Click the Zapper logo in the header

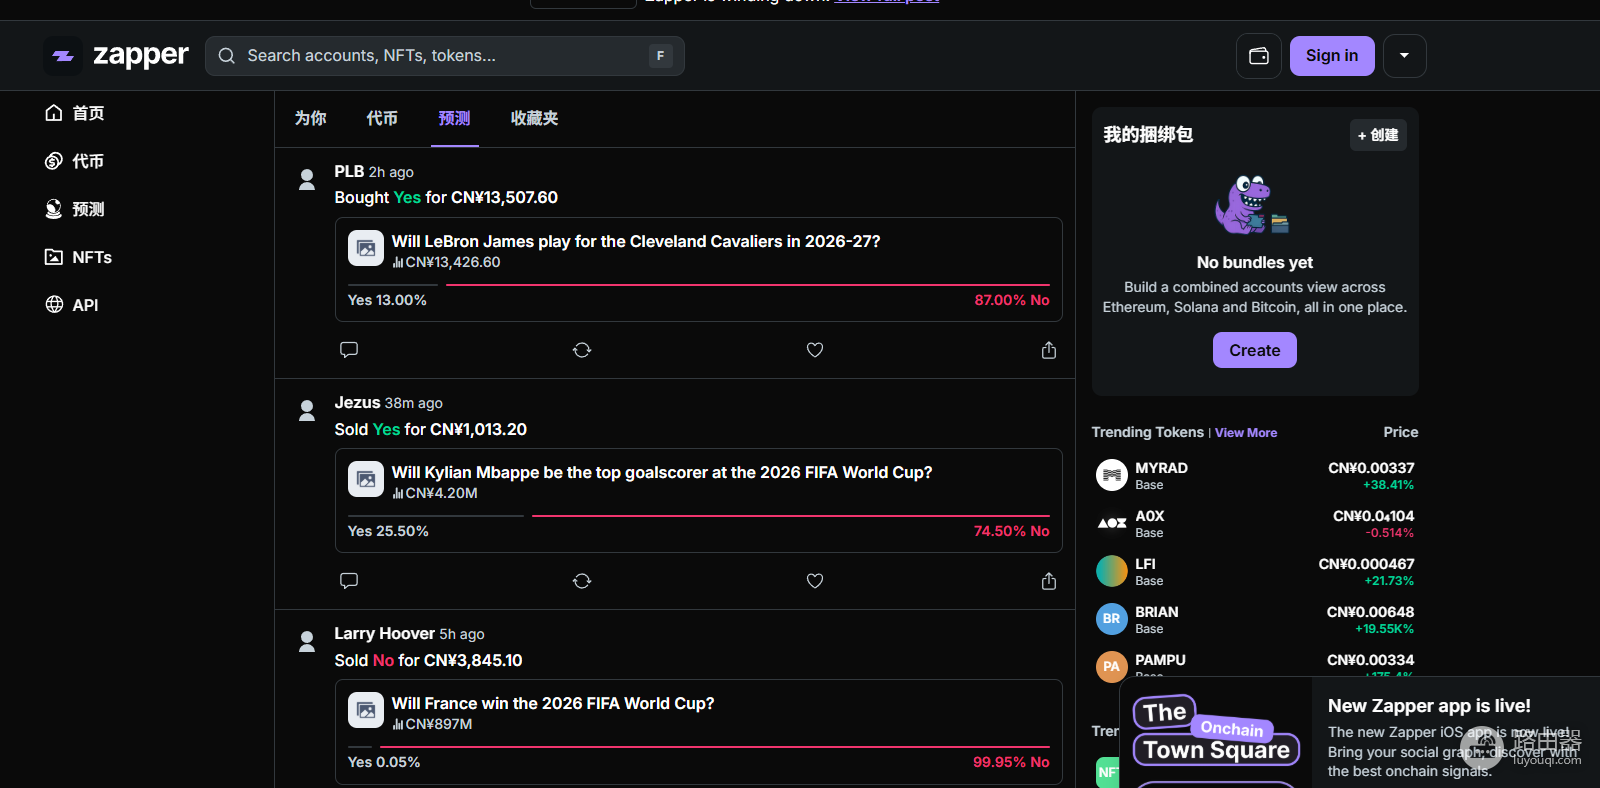pyautogui.click(x=117, y=56)
